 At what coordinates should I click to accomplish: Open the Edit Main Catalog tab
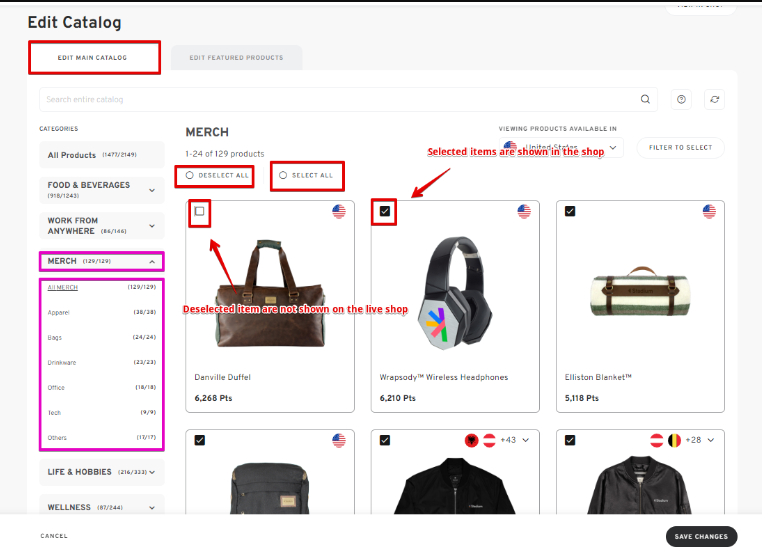(92, 58)
